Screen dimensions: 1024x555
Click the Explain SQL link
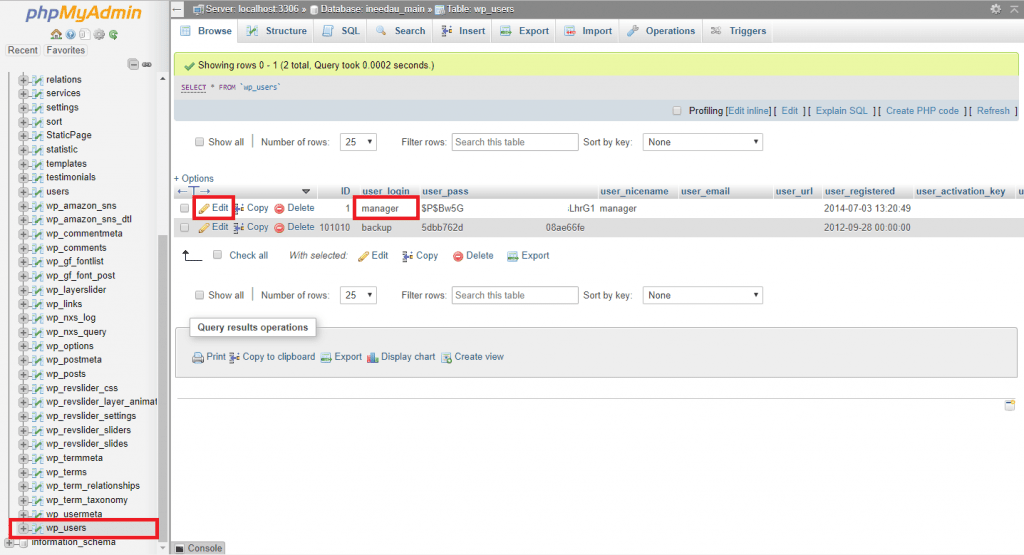pos(841,111)
